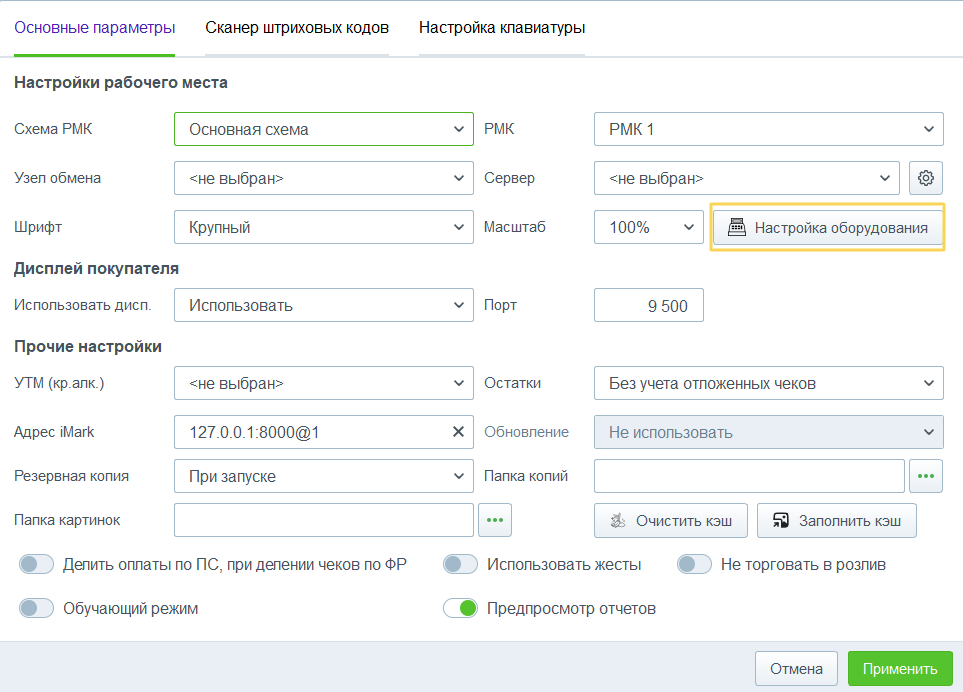Switch to Сканер штриховых кодов tab

tap(297, 28)
